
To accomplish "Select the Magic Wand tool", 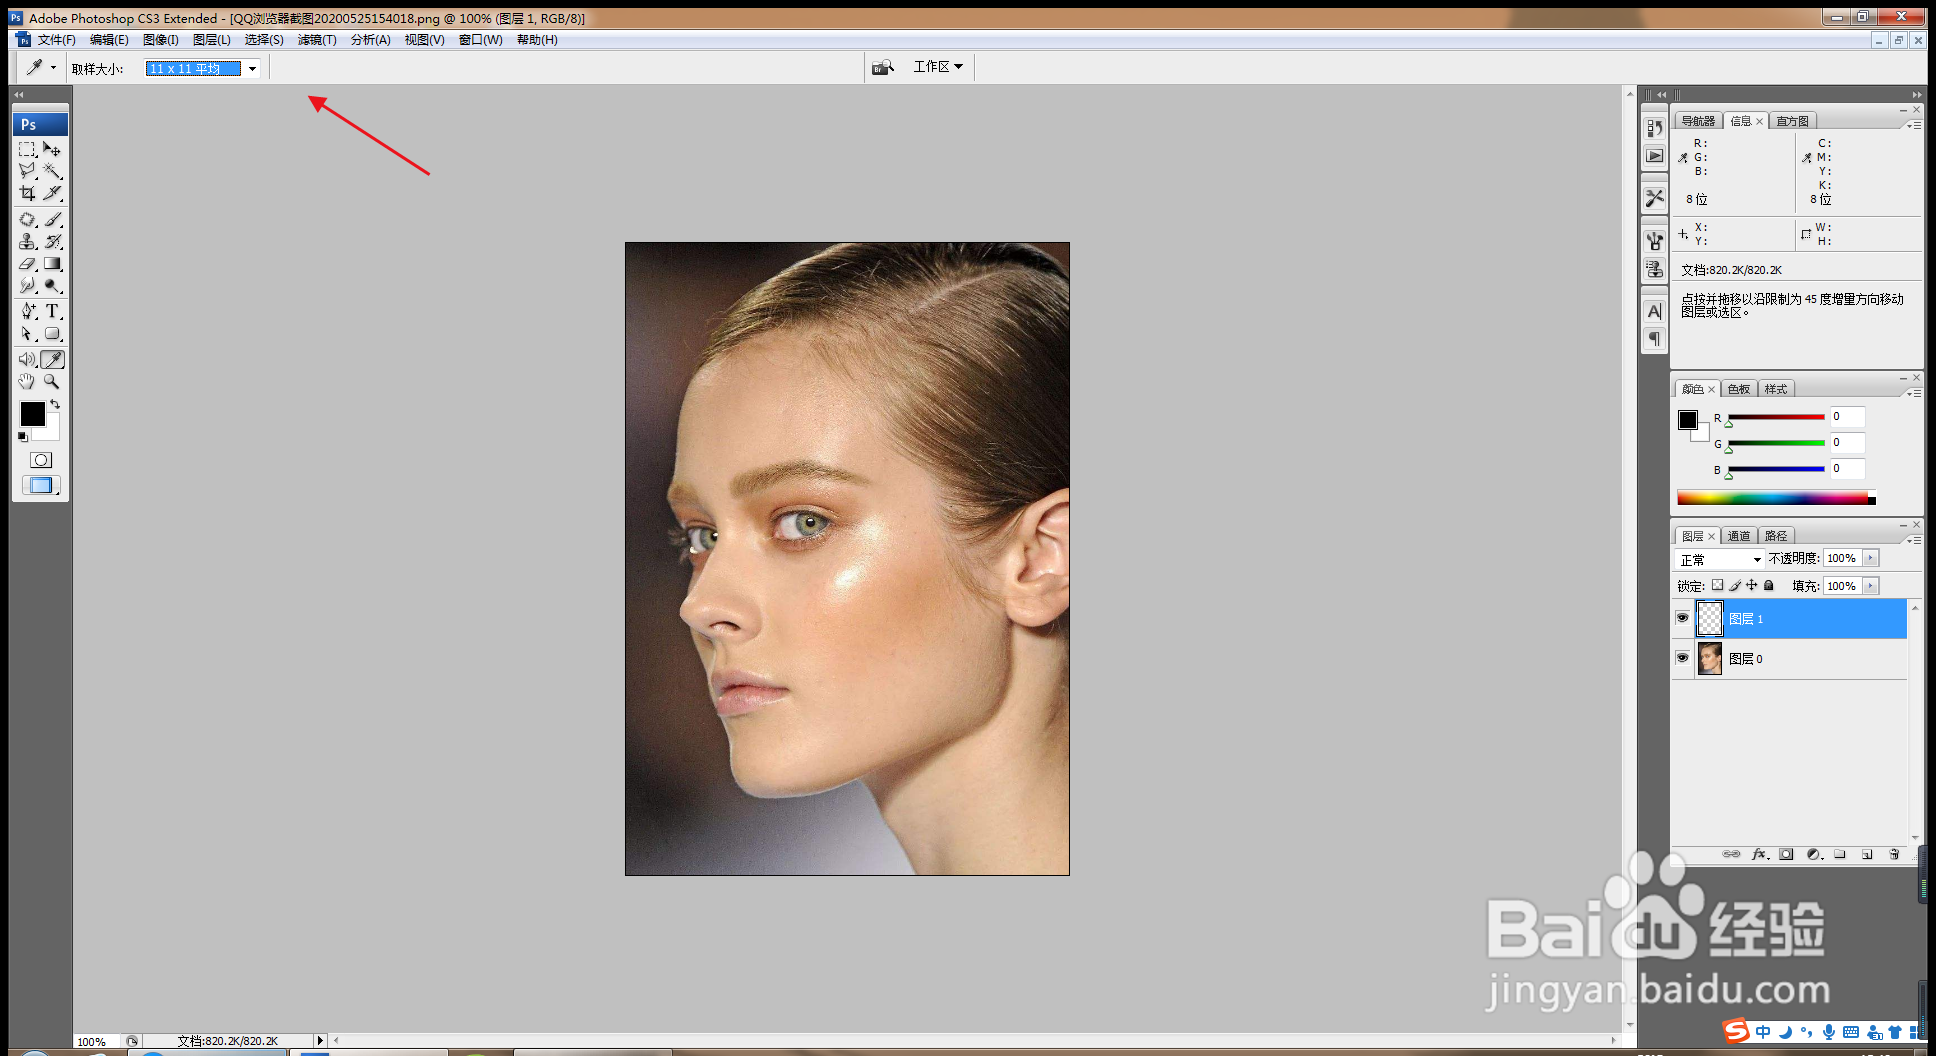I will tap(53, 171).
